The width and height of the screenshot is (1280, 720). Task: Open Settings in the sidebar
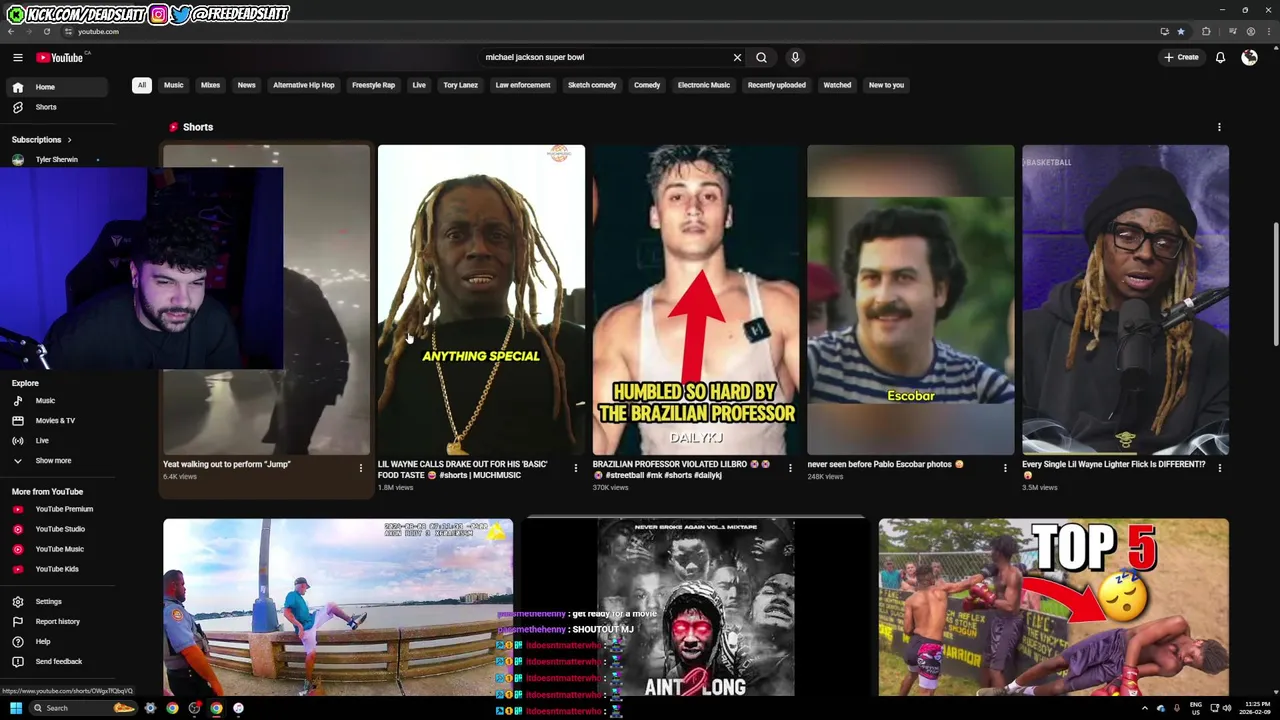57,601
